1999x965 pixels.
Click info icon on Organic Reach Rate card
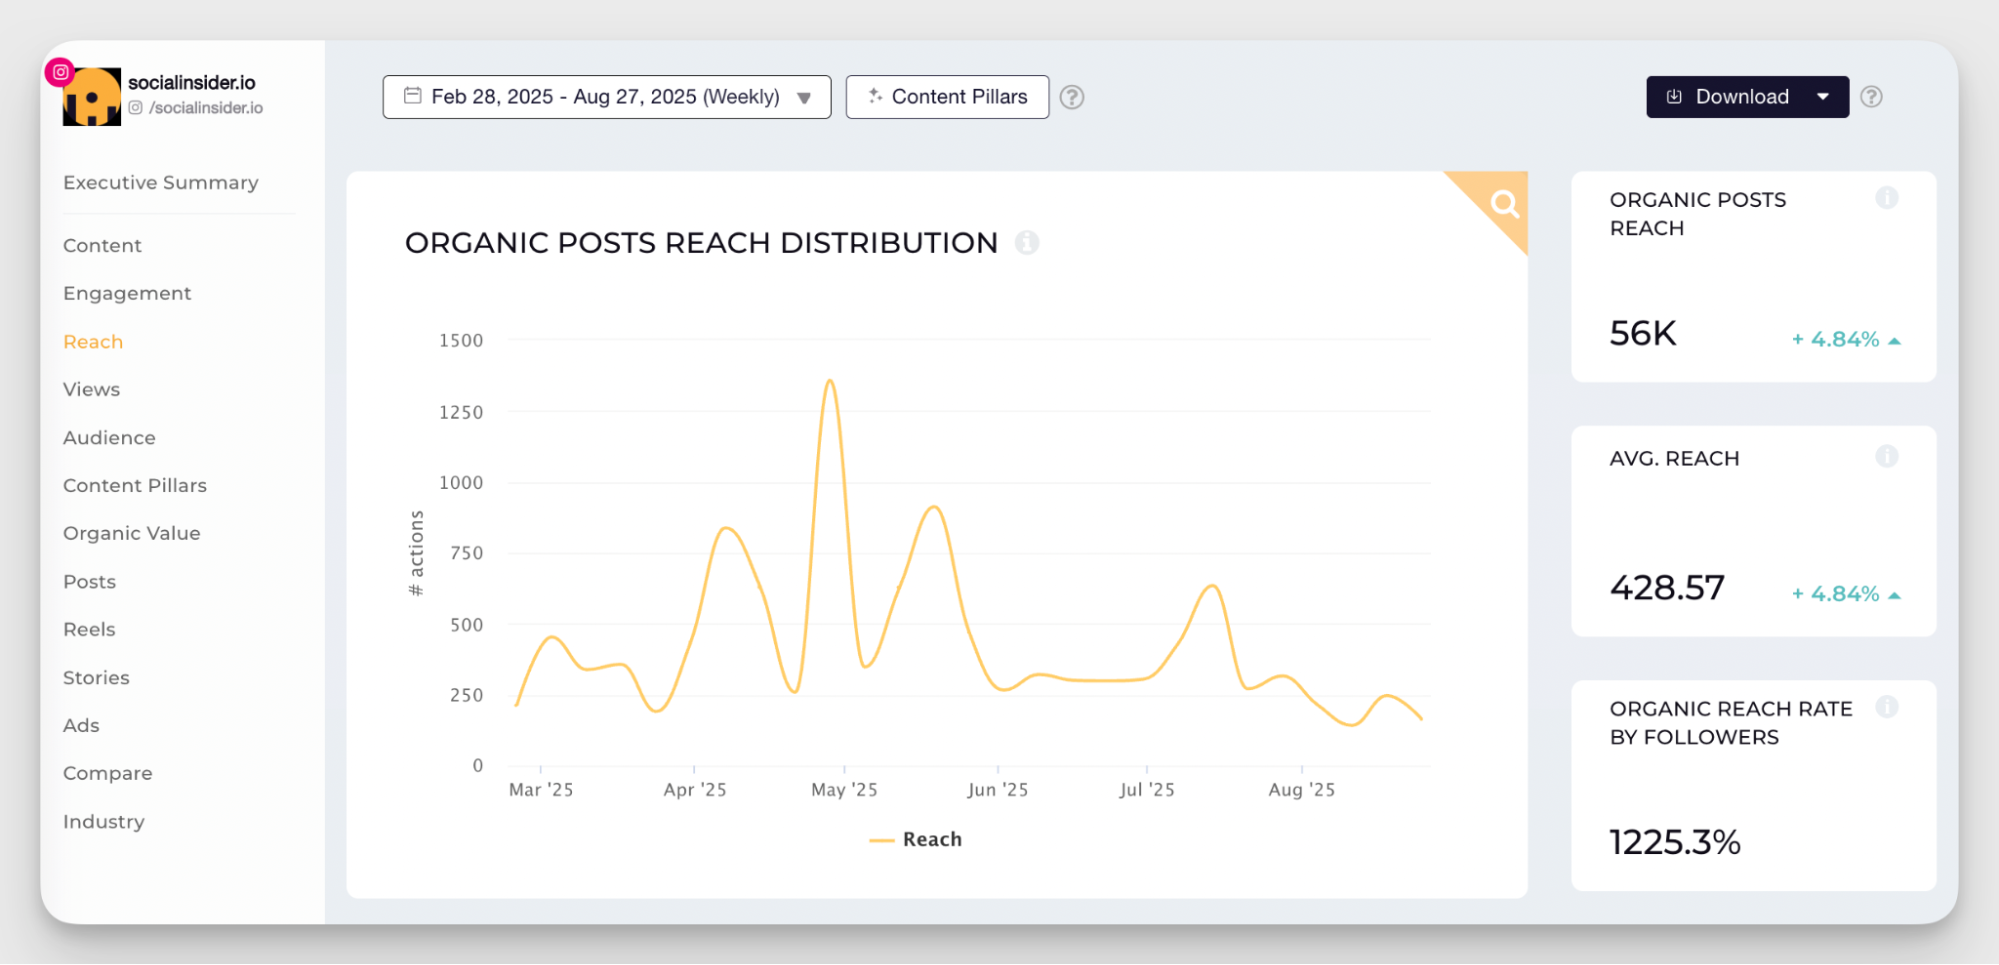[x=1886, y=707]
